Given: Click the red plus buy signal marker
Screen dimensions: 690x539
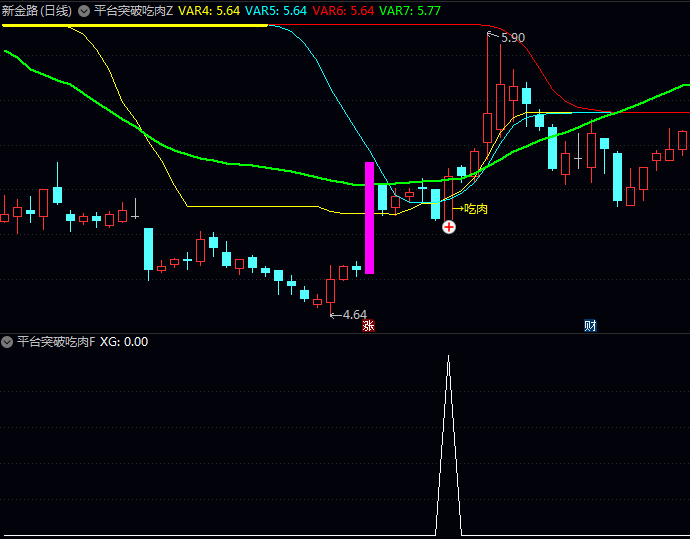Looking at the screenshot, I should pos(449,227).
